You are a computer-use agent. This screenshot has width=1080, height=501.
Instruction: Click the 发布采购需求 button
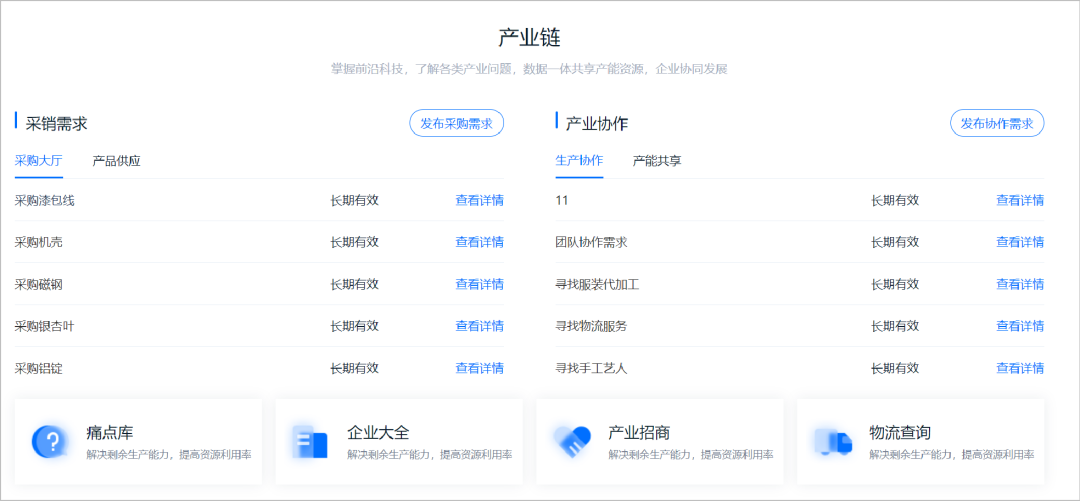(457, 123)
